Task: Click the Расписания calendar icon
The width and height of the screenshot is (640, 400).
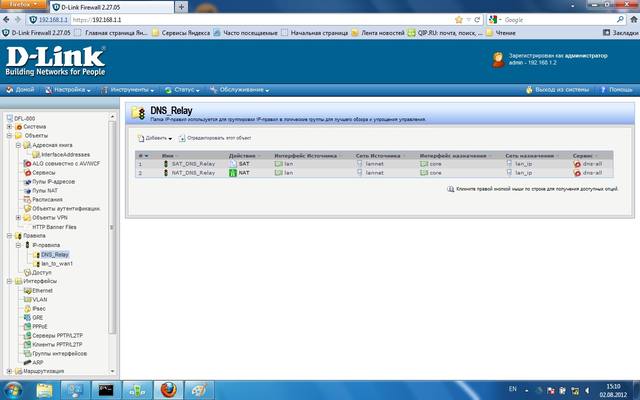Action: 27,200
